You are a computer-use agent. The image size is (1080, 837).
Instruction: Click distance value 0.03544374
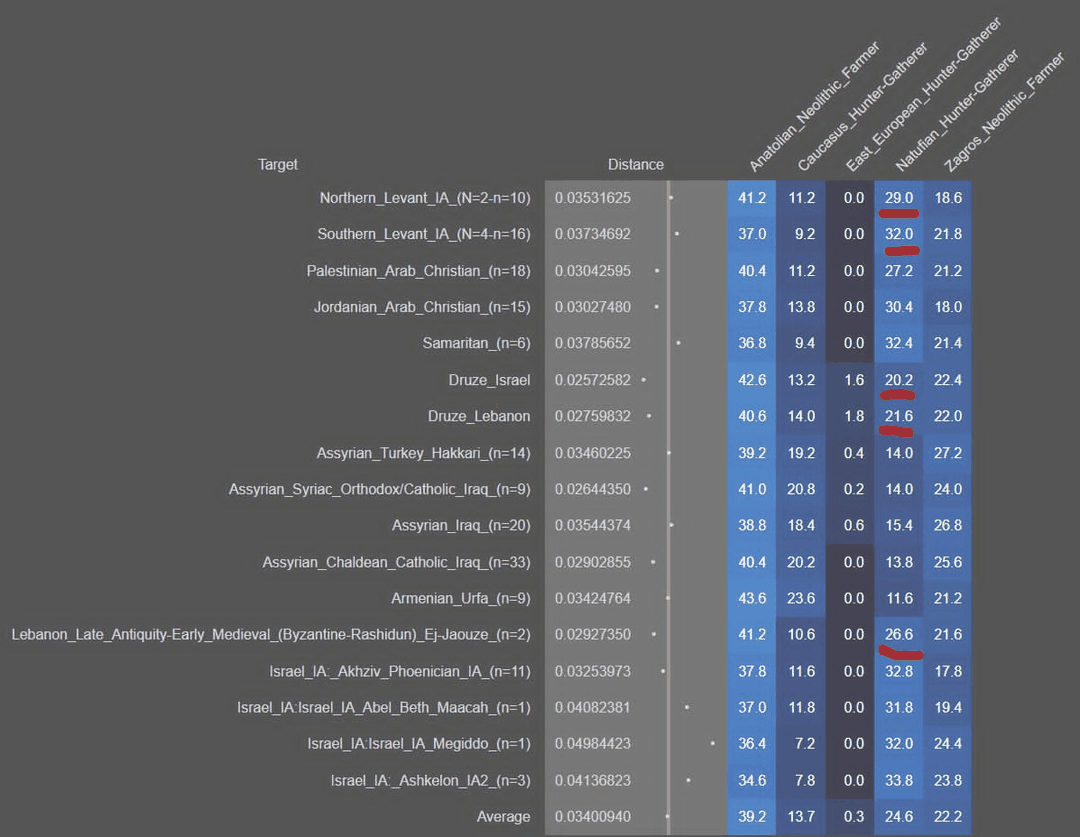coord(592,526)
